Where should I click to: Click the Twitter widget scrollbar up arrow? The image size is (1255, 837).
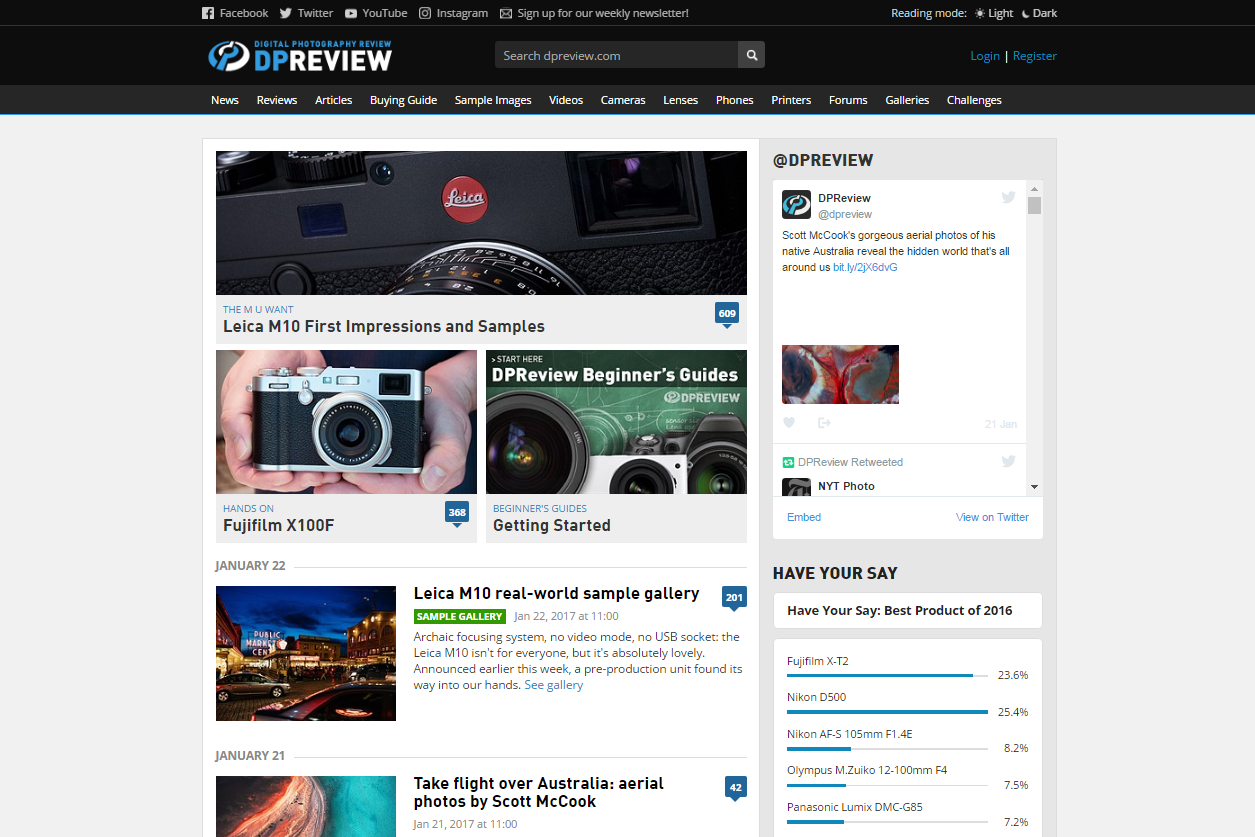pos(1034,188)
